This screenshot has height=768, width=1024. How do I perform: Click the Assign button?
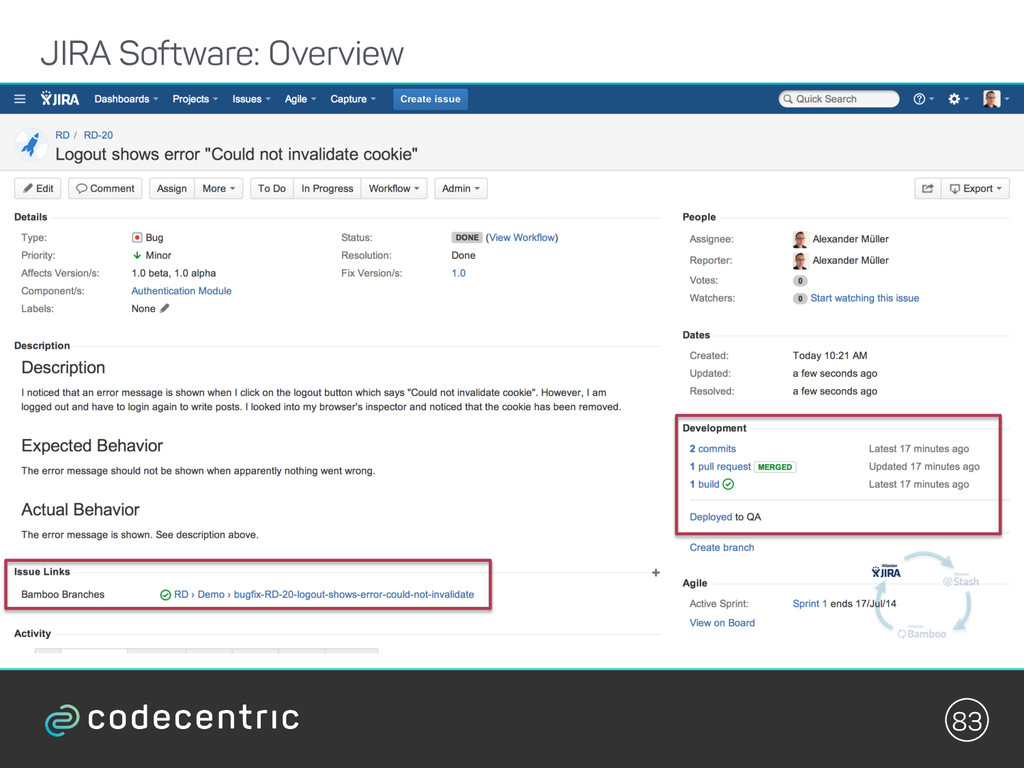tap(172, 189)
